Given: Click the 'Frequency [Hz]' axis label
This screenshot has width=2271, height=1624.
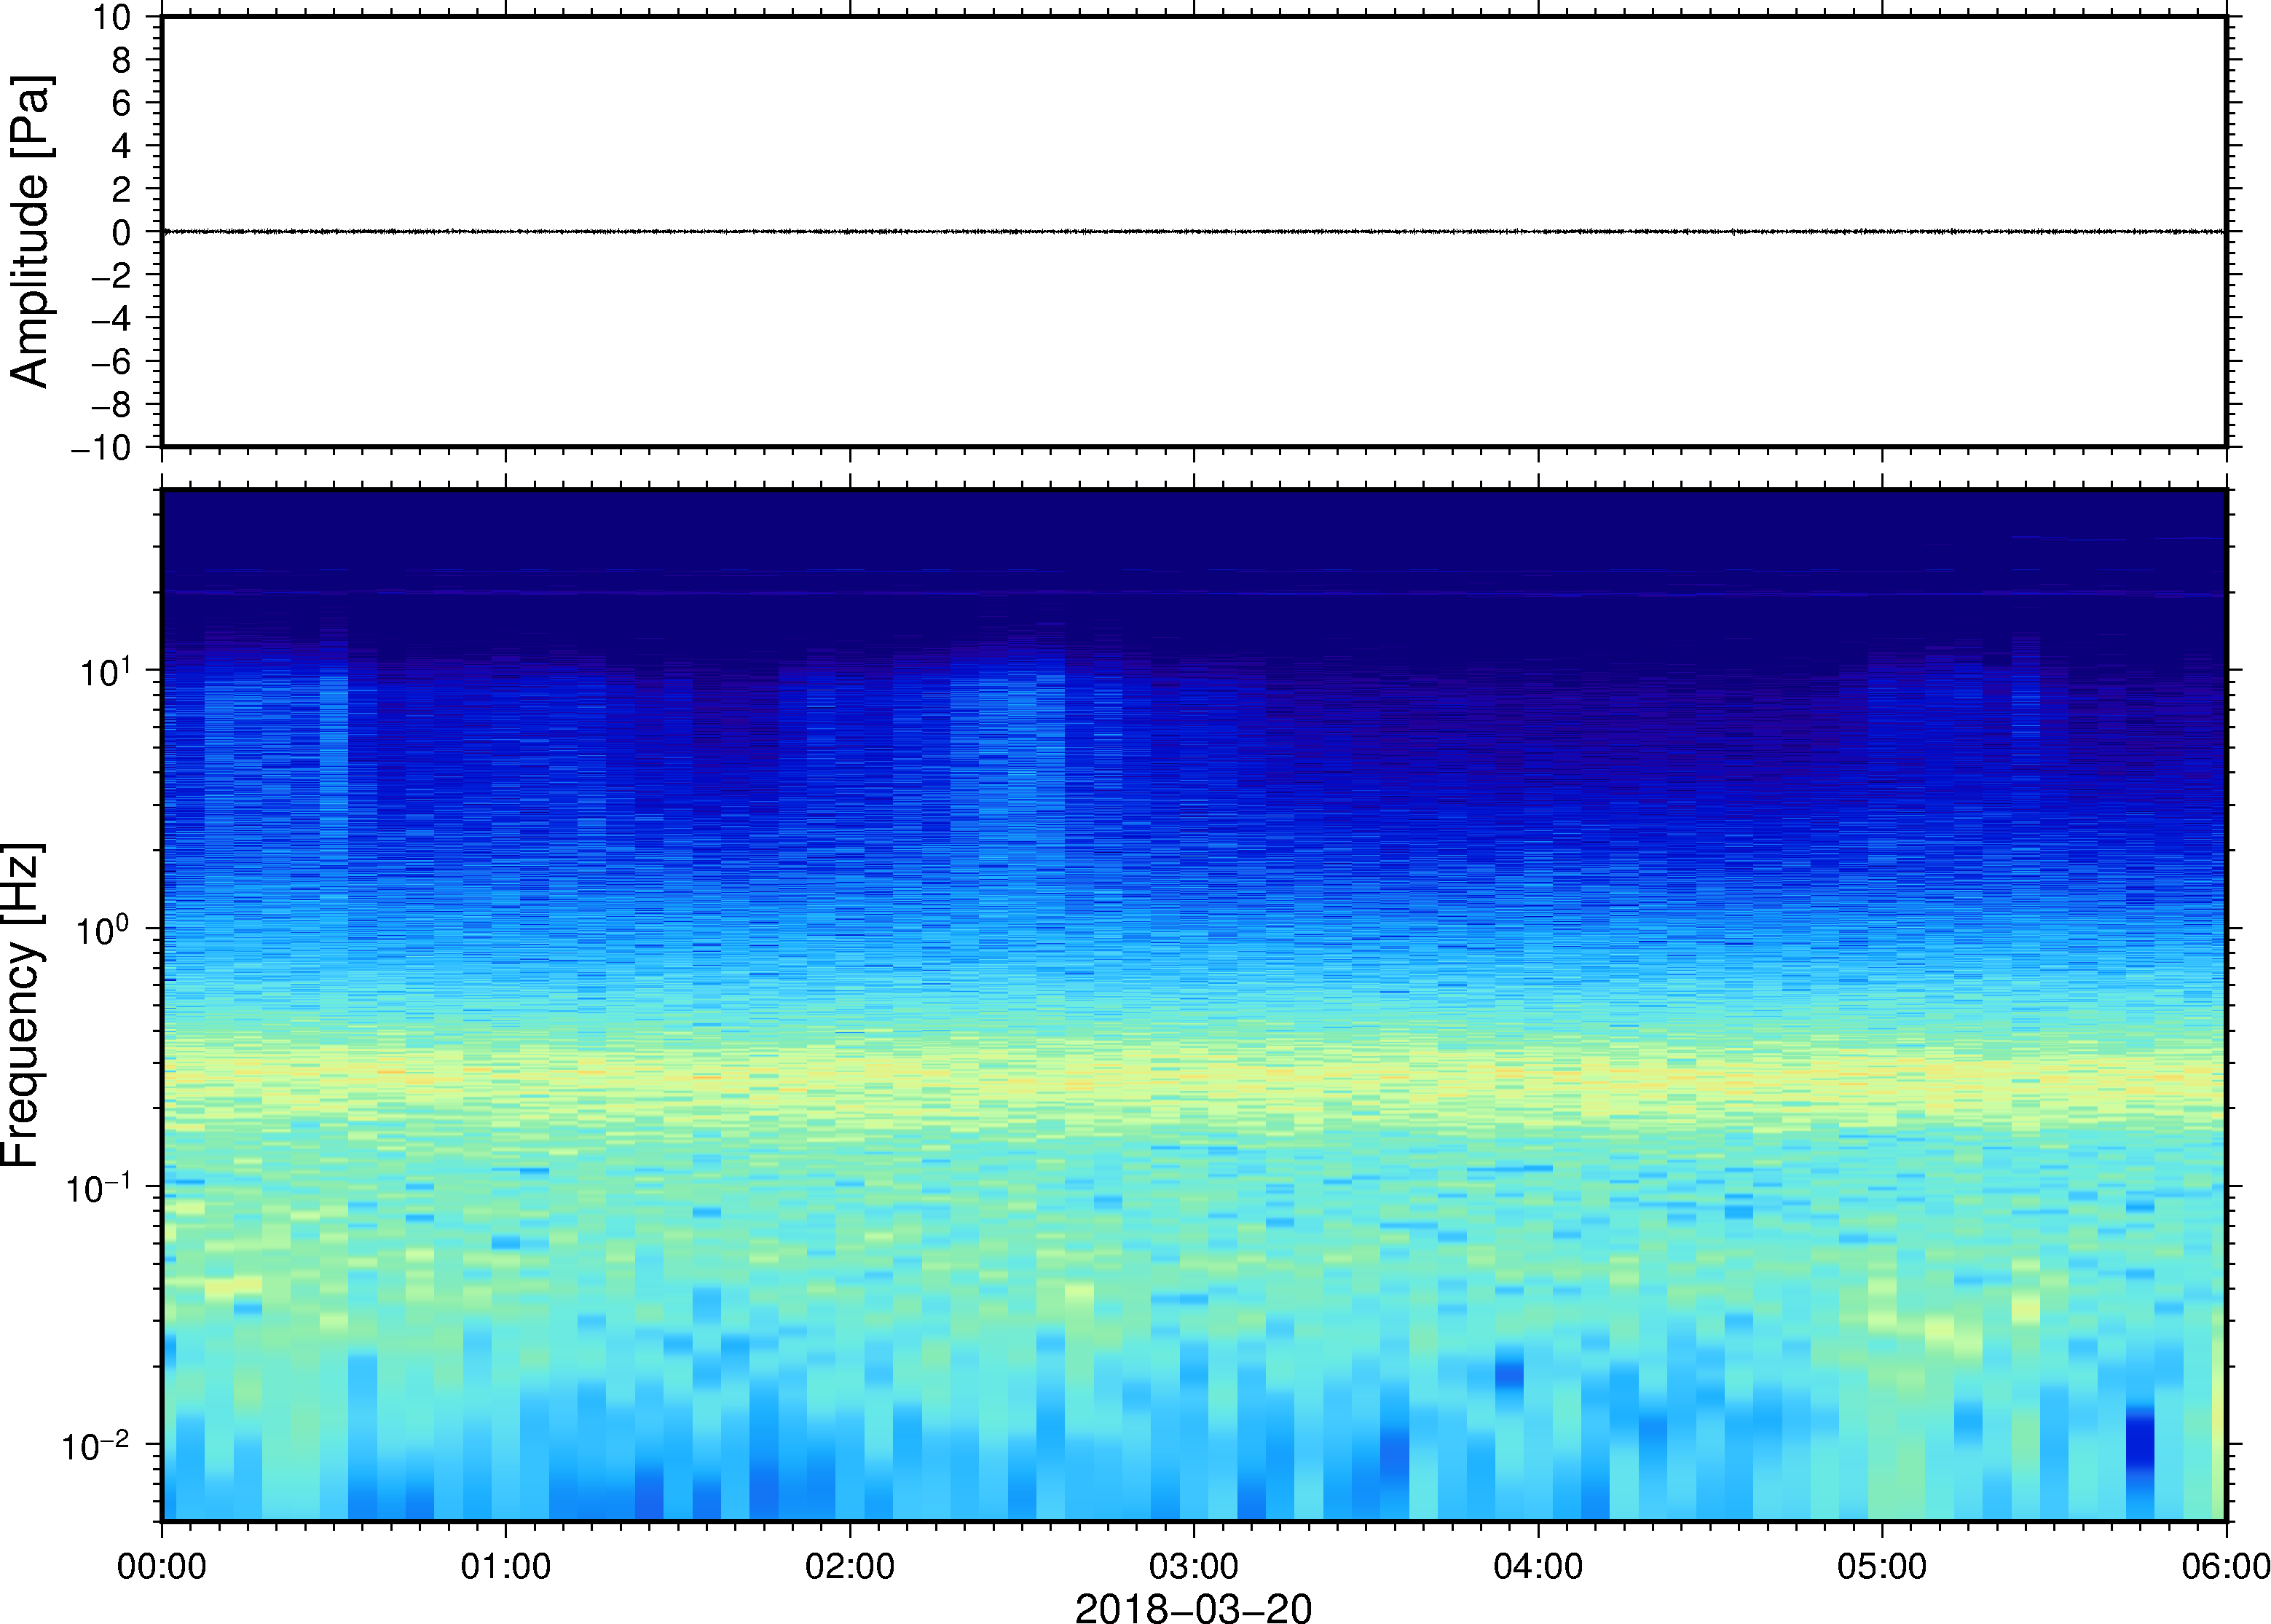Looking at the screenshot, I should pos(22,1005).
